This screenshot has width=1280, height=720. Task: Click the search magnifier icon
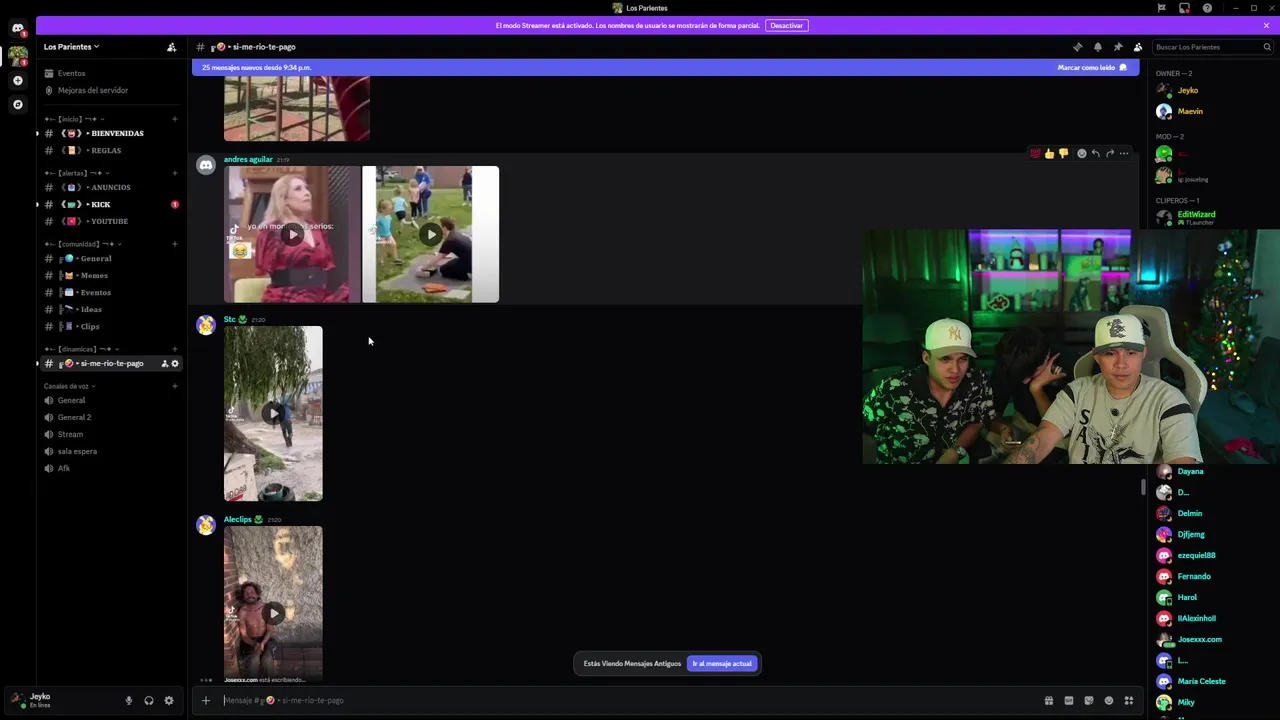coord(1267,47)
